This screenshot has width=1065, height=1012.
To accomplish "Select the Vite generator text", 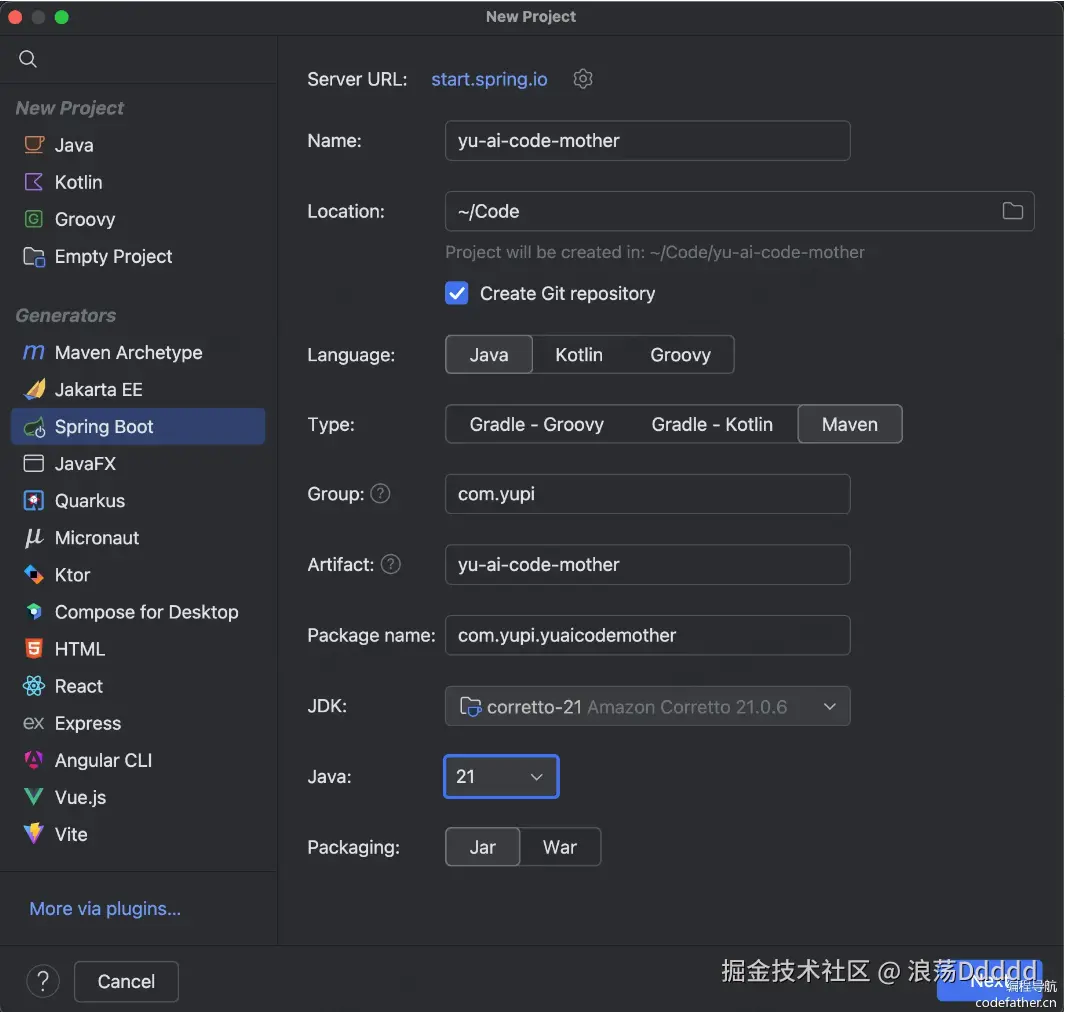I will (71, 834).
